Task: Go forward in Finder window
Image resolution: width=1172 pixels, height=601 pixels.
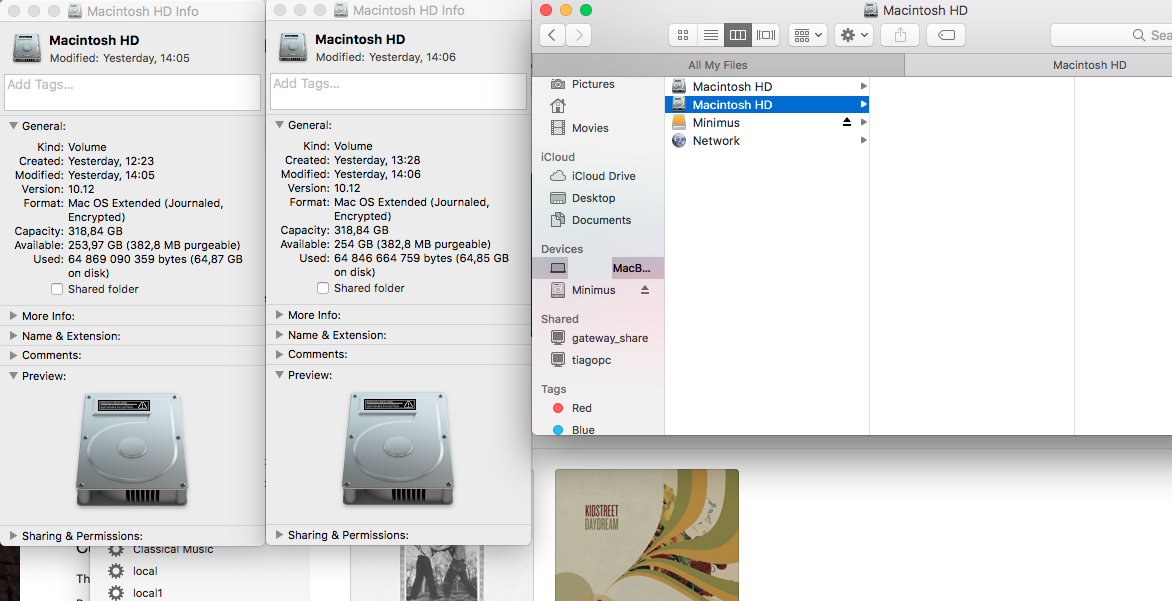Action: coord(579,34)
